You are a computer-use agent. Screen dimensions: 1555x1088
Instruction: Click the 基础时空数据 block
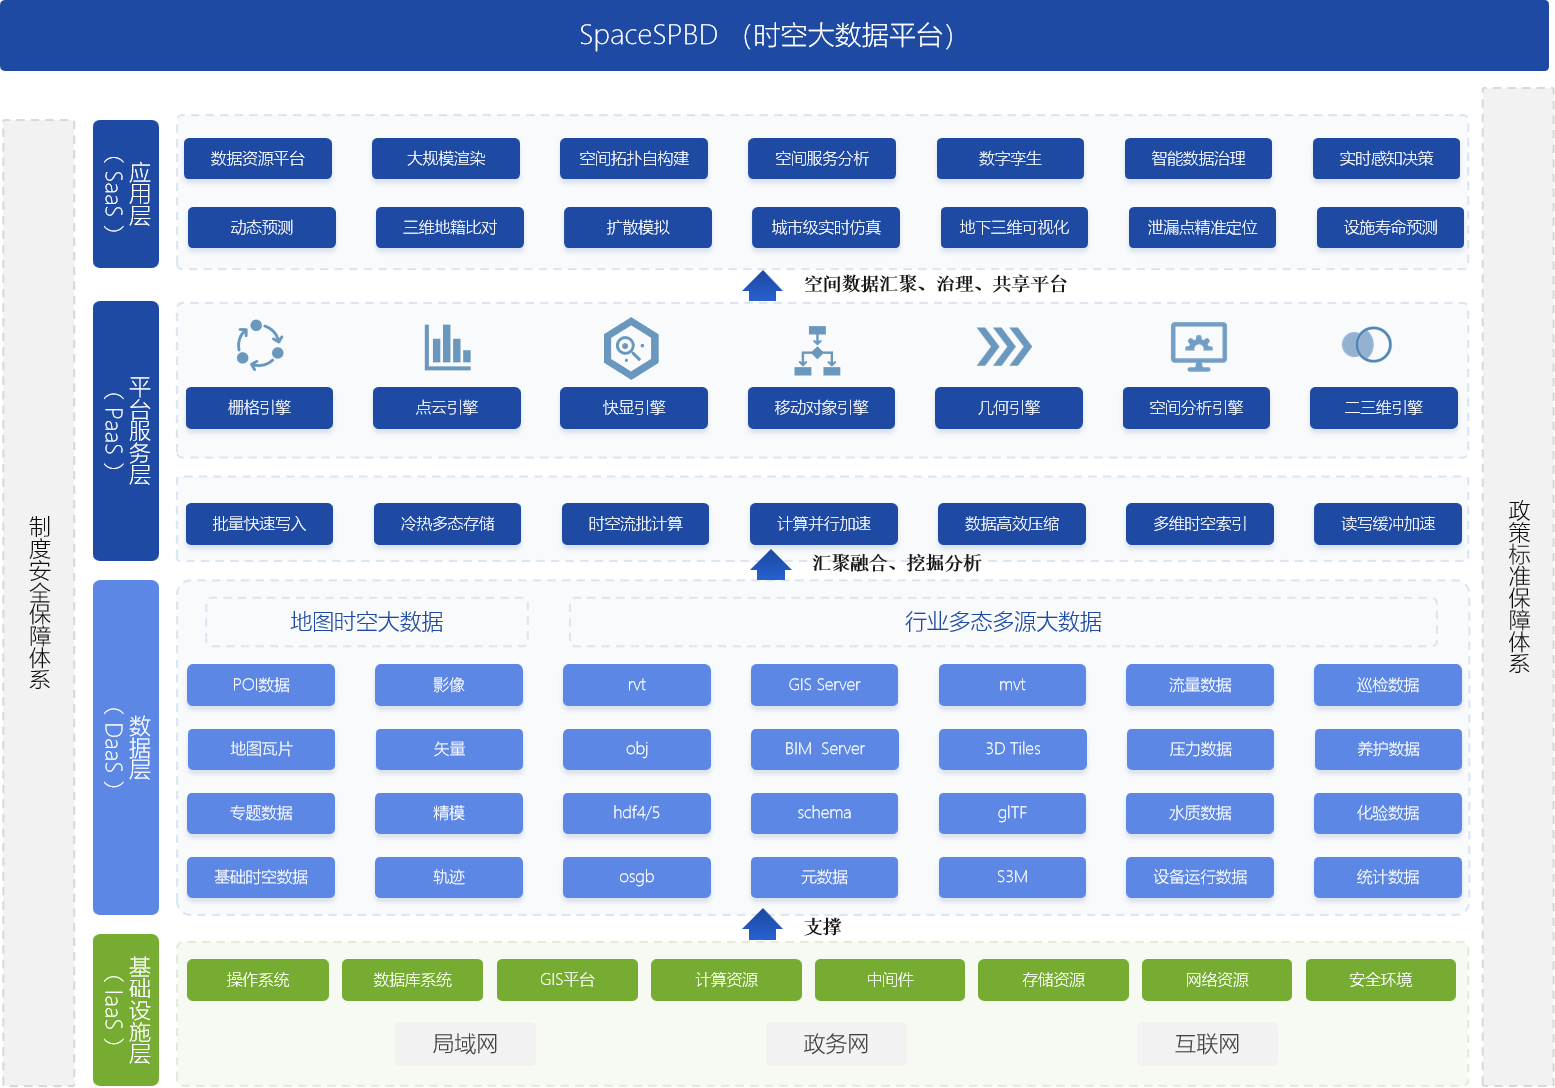(261, 877)
